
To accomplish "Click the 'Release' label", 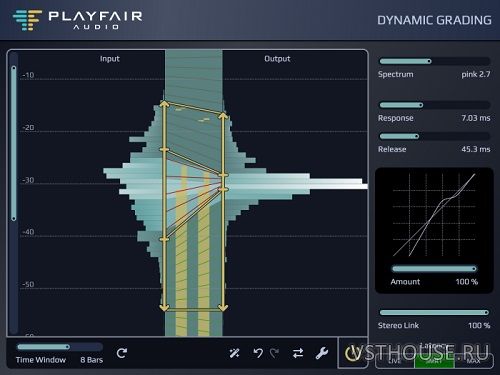I will 392,149.
